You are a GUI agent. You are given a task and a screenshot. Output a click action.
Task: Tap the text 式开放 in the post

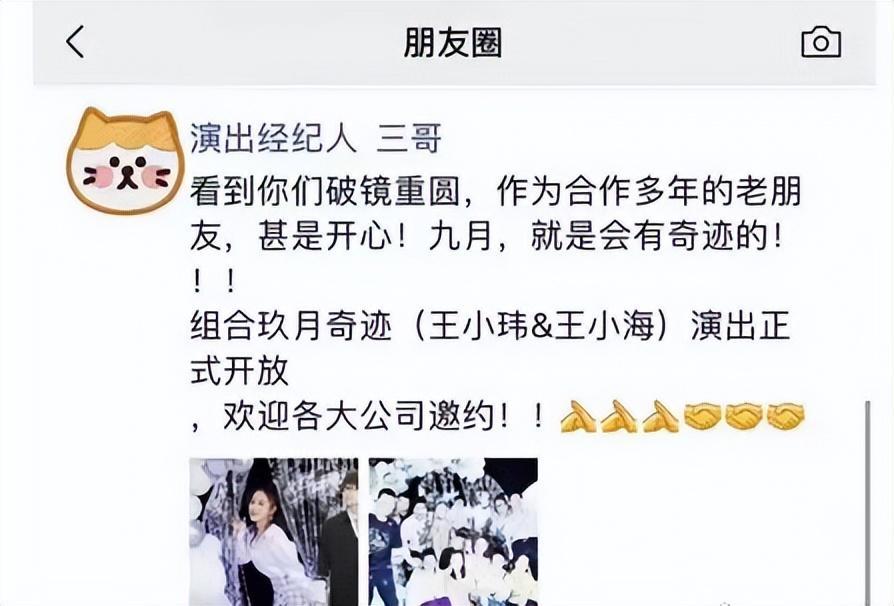[239, 372]
